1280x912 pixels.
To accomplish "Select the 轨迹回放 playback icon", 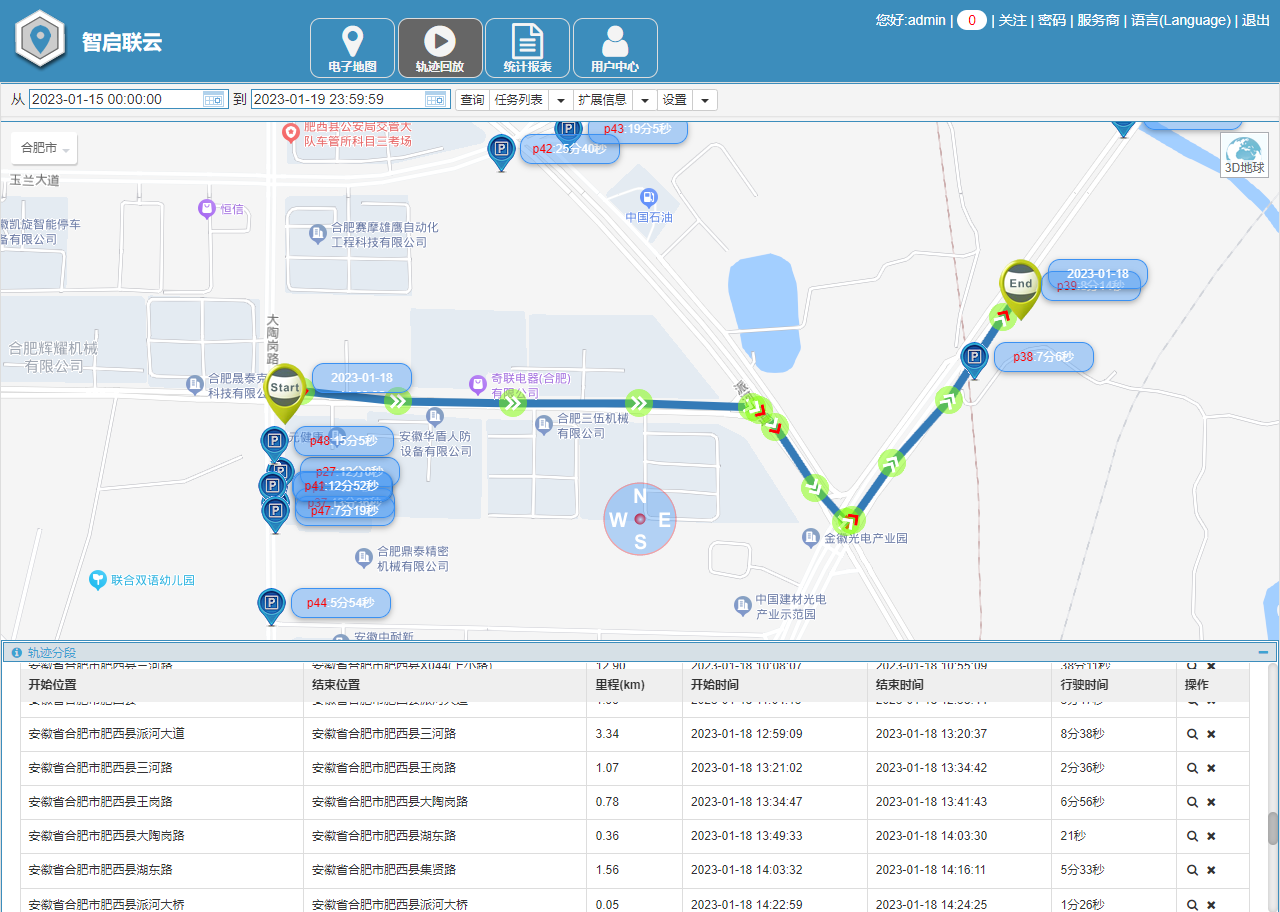I will tap(440, 46).
